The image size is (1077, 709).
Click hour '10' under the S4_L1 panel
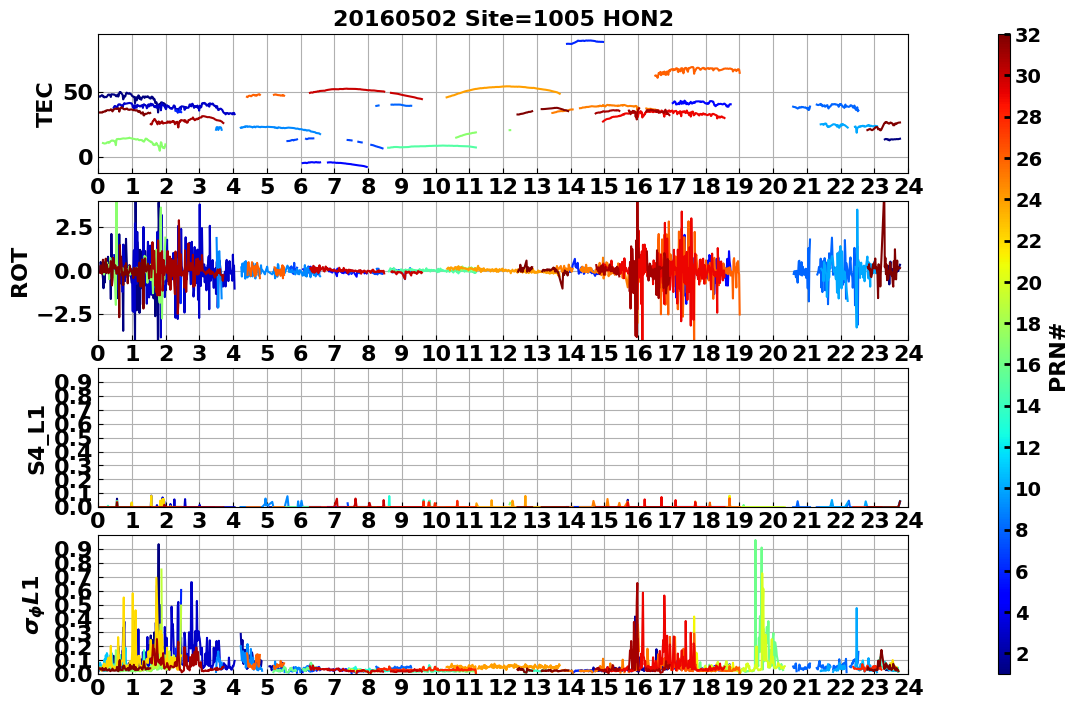coord(435,520)
